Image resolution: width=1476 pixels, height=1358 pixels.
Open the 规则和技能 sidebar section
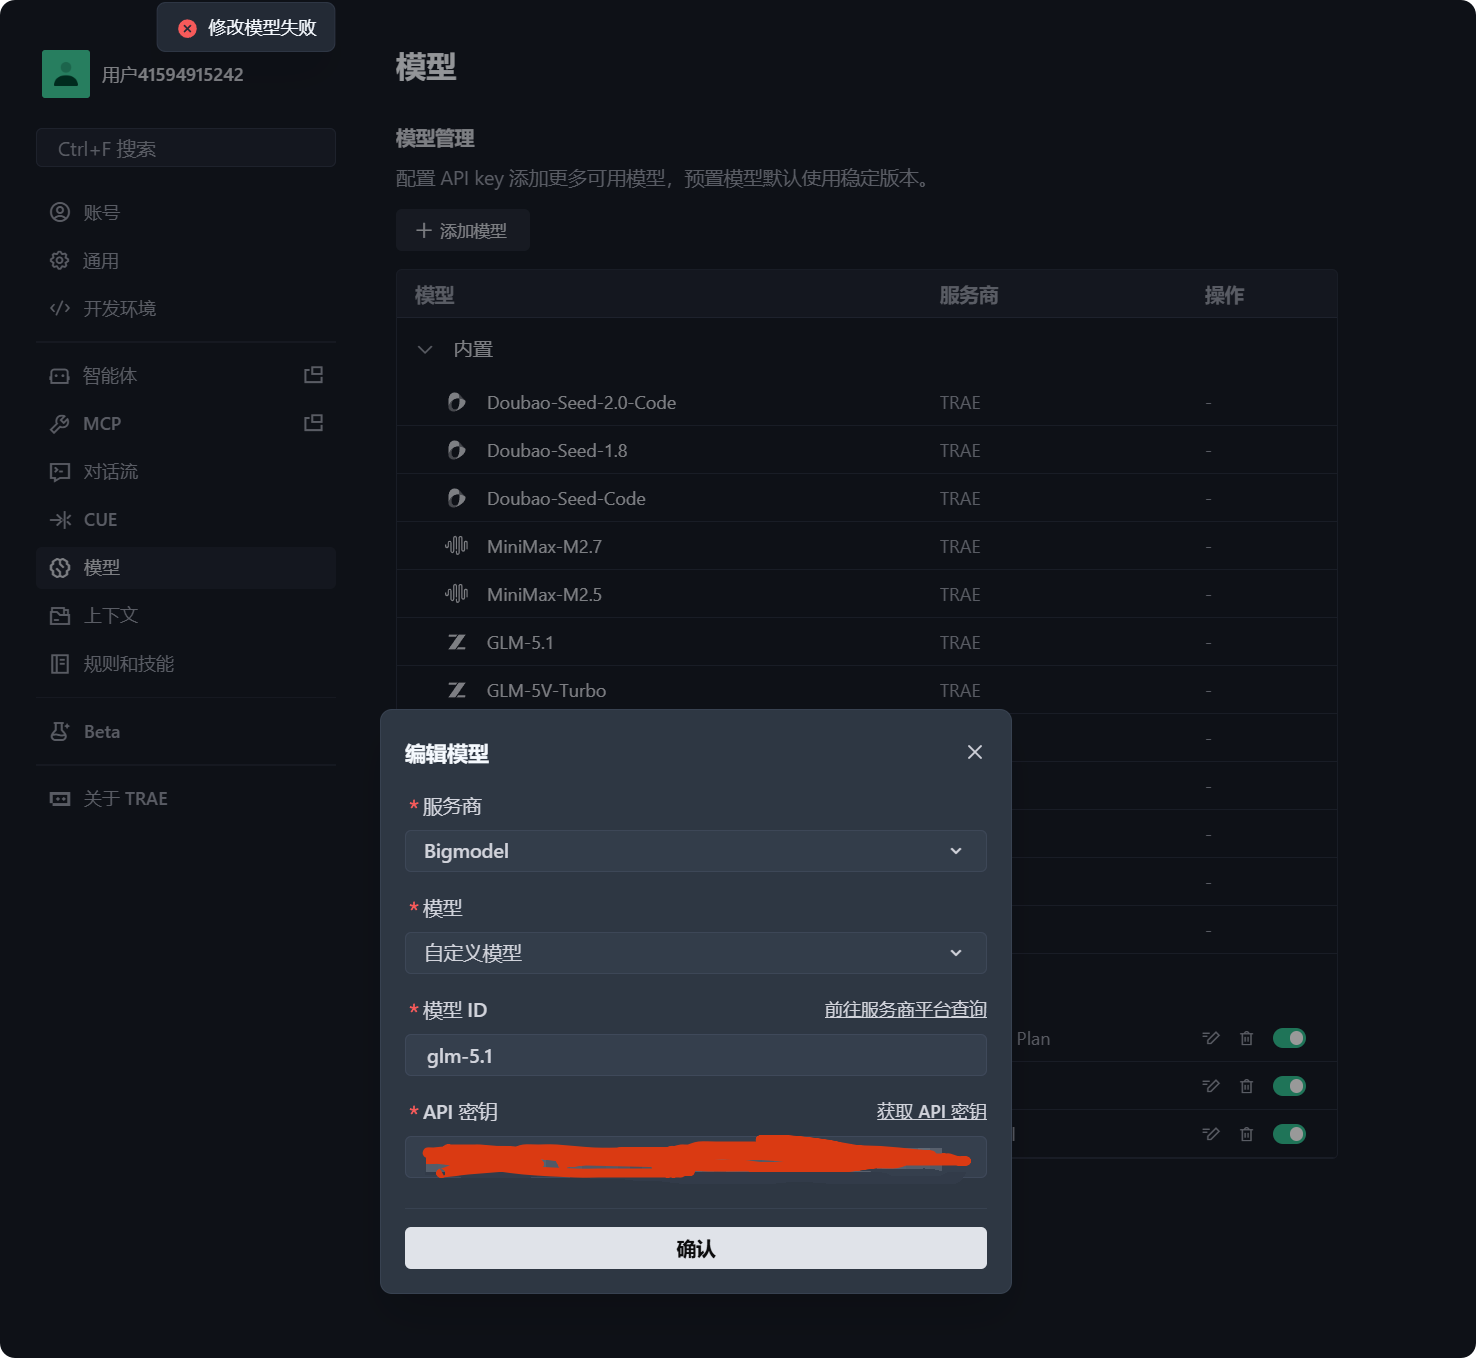128,664
